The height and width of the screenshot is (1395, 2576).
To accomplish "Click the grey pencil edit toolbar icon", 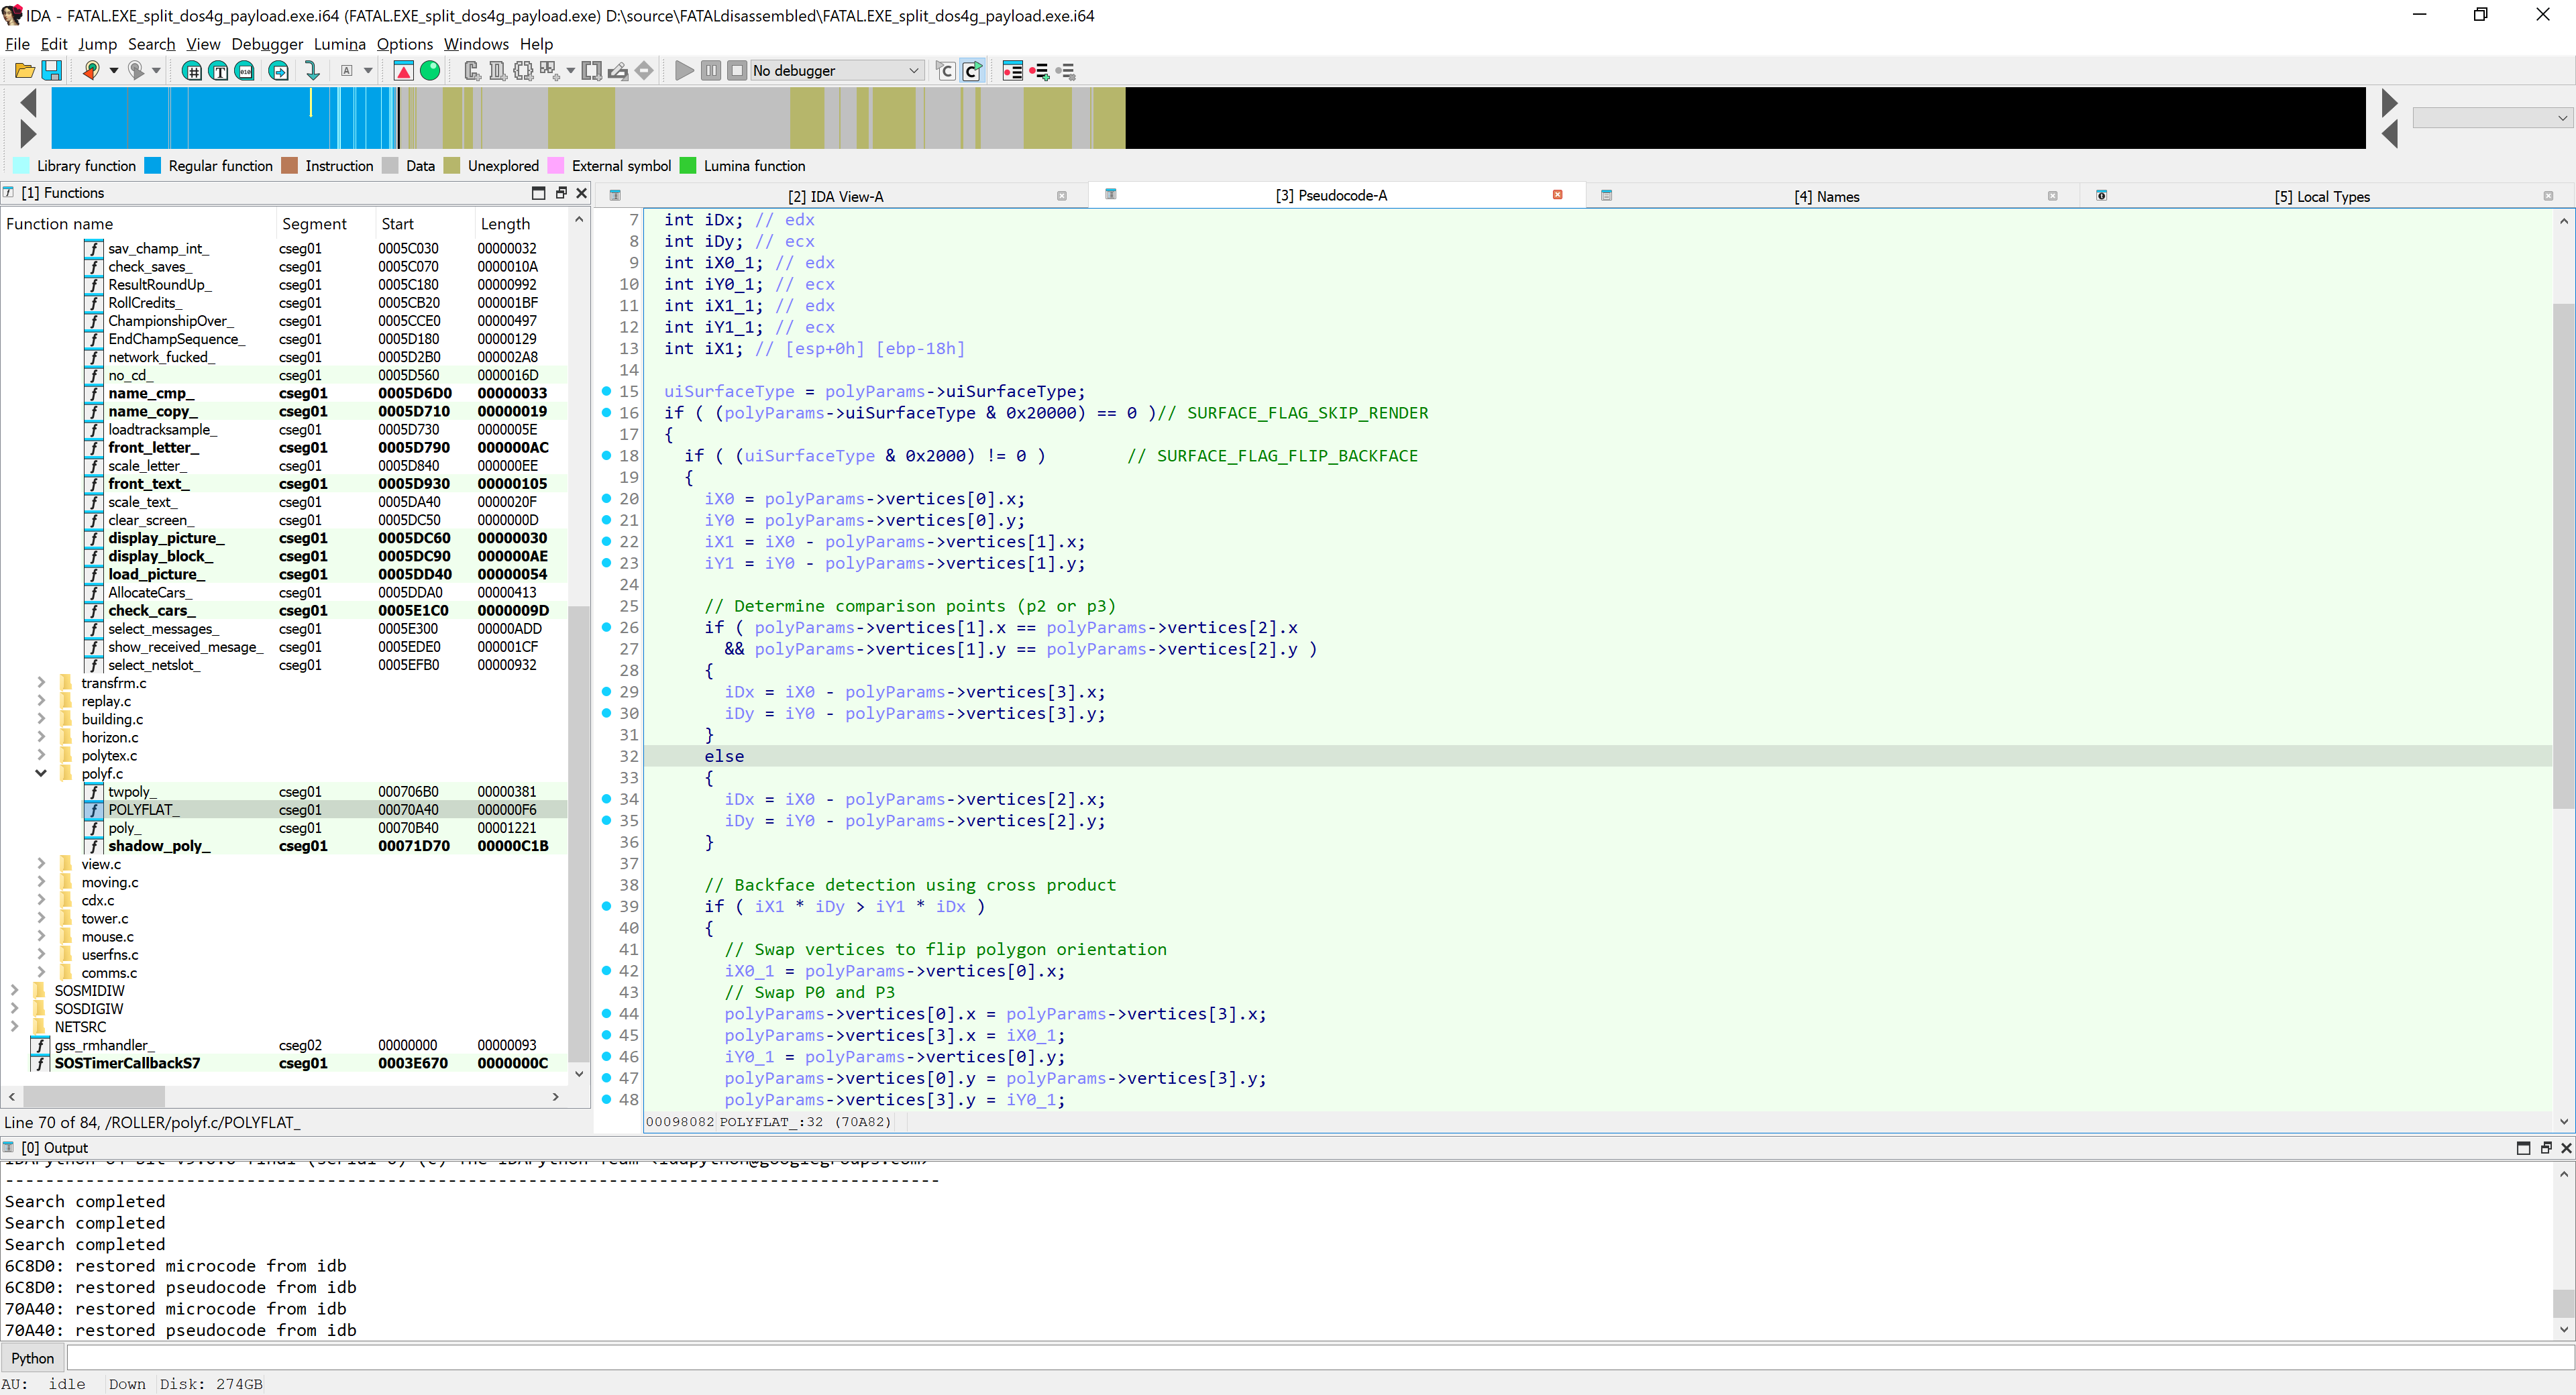I will pyautogui.click(x=619, y=70).
